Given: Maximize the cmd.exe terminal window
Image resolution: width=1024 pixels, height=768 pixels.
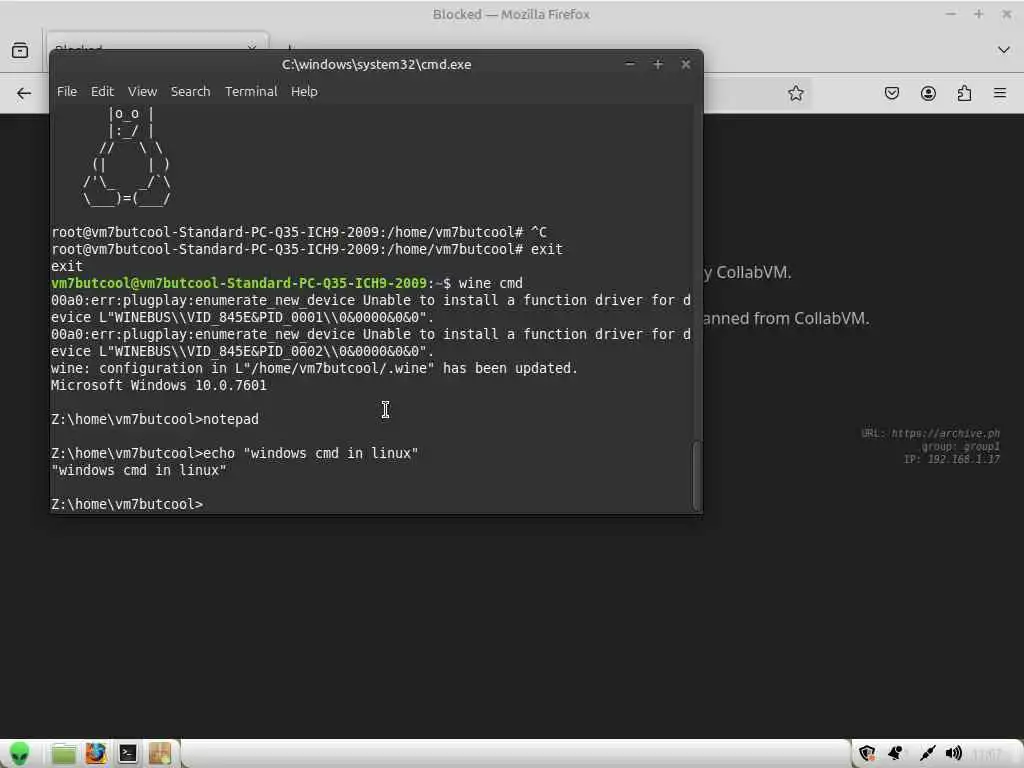Looking at the screenshot, I should tap(658, 64).
